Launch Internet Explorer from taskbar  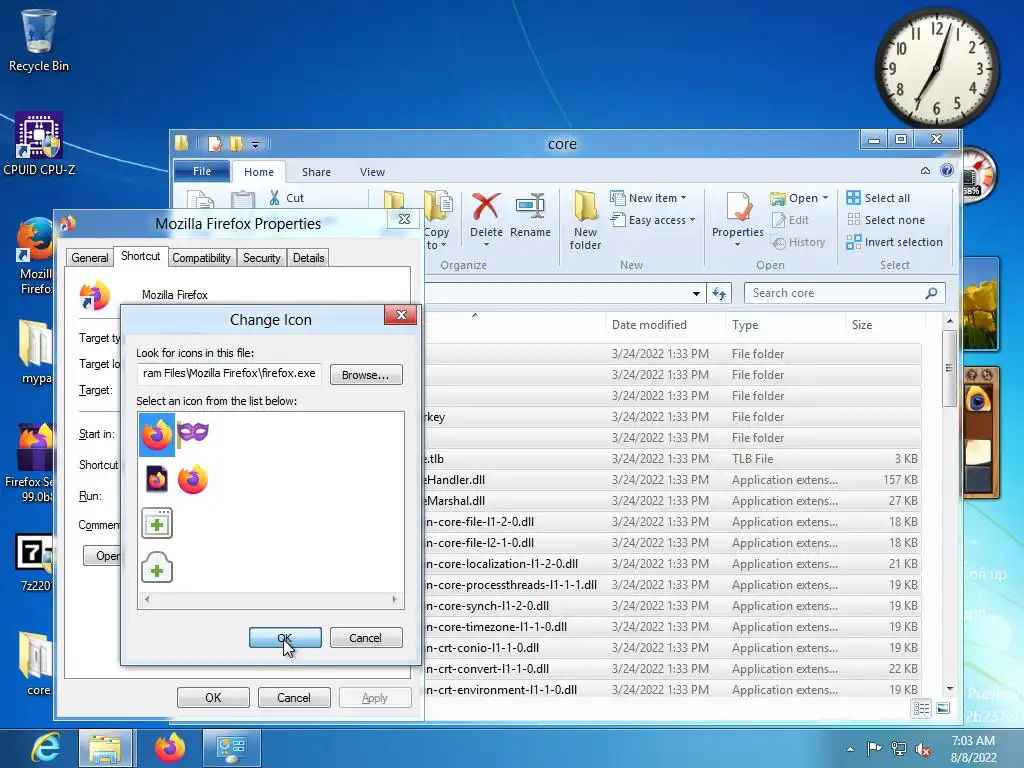pyautogui.click(x=46, y=748)
